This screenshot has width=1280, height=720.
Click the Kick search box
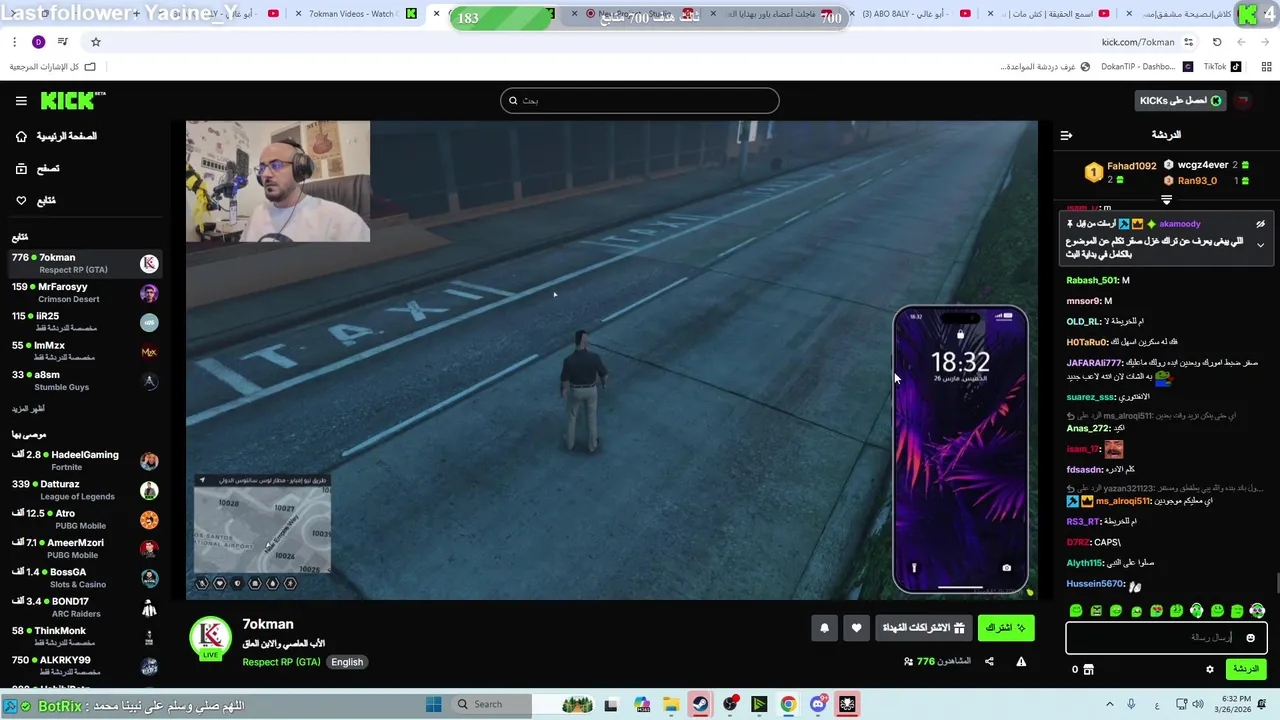(639, 100)
